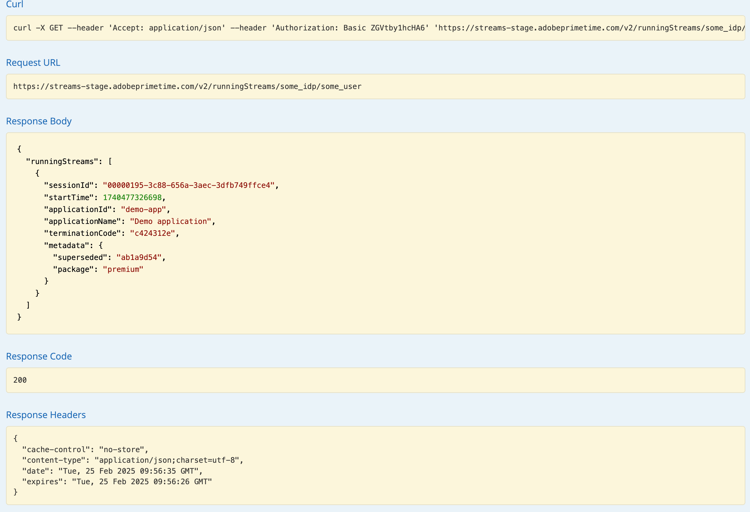The image size is (750, 512).
Task: Click the "metadata" key
Action: click(x=67, y=245)
